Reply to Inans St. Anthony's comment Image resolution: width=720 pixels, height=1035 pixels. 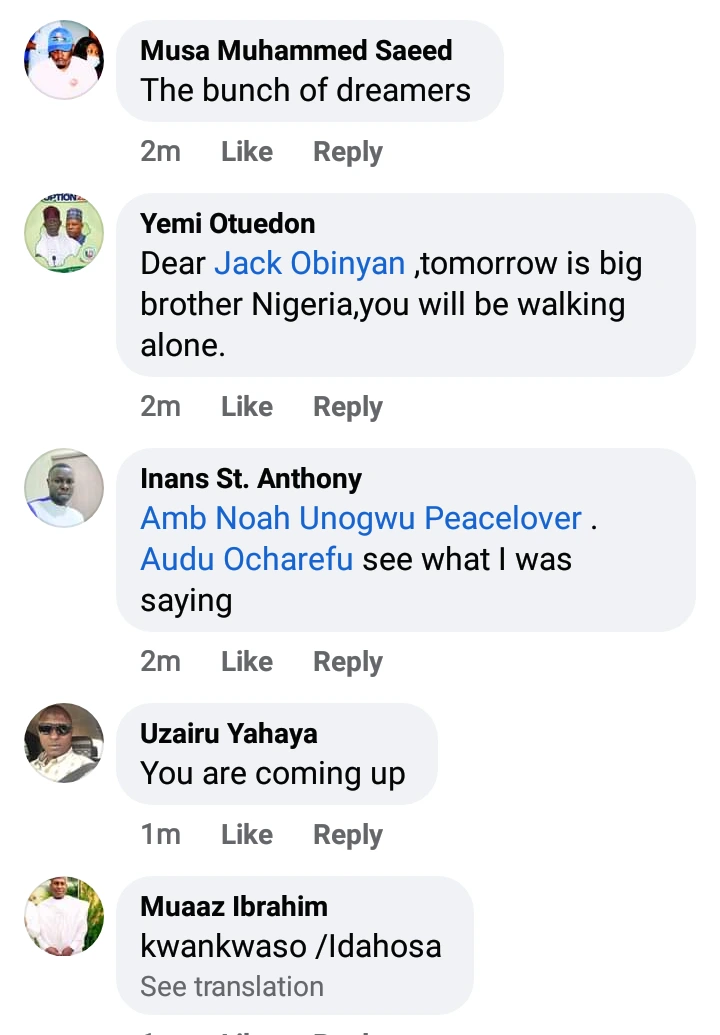click(x=348, y=662)
